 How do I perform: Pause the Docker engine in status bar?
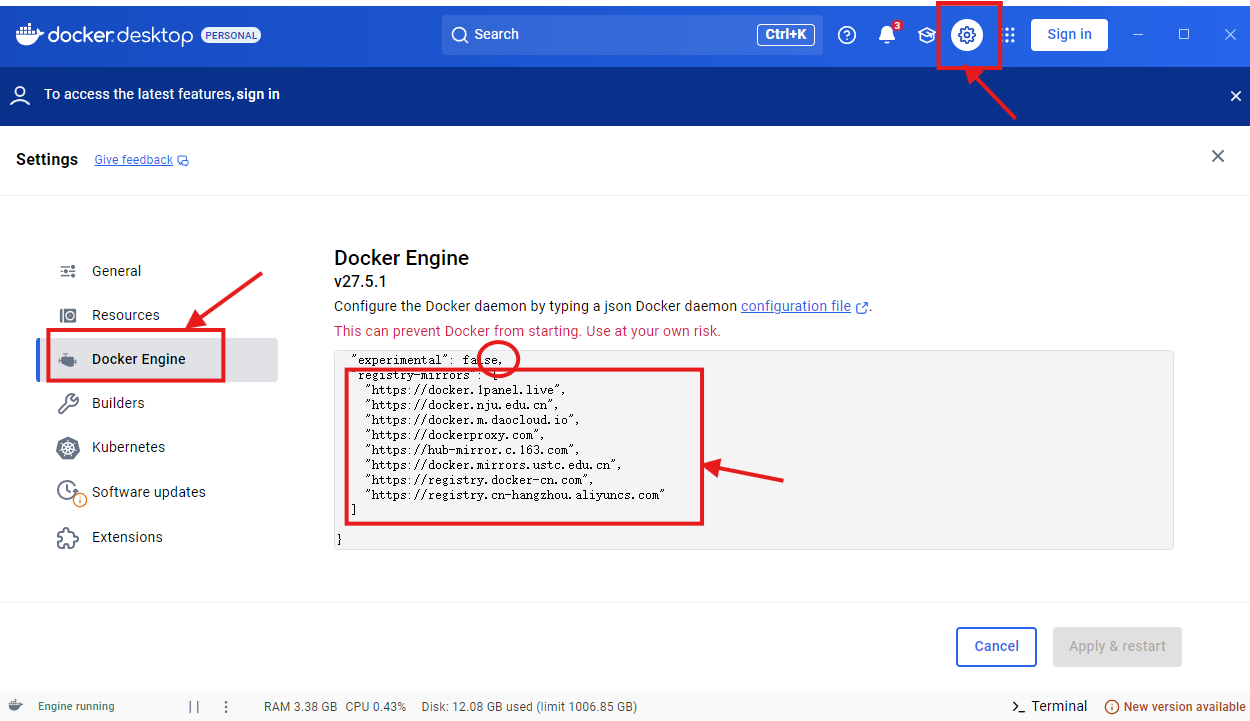click(194, 707)
